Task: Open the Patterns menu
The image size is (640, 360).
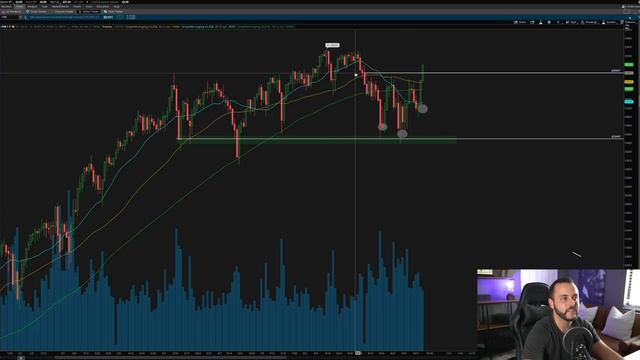Action: [x=629, y=22]
